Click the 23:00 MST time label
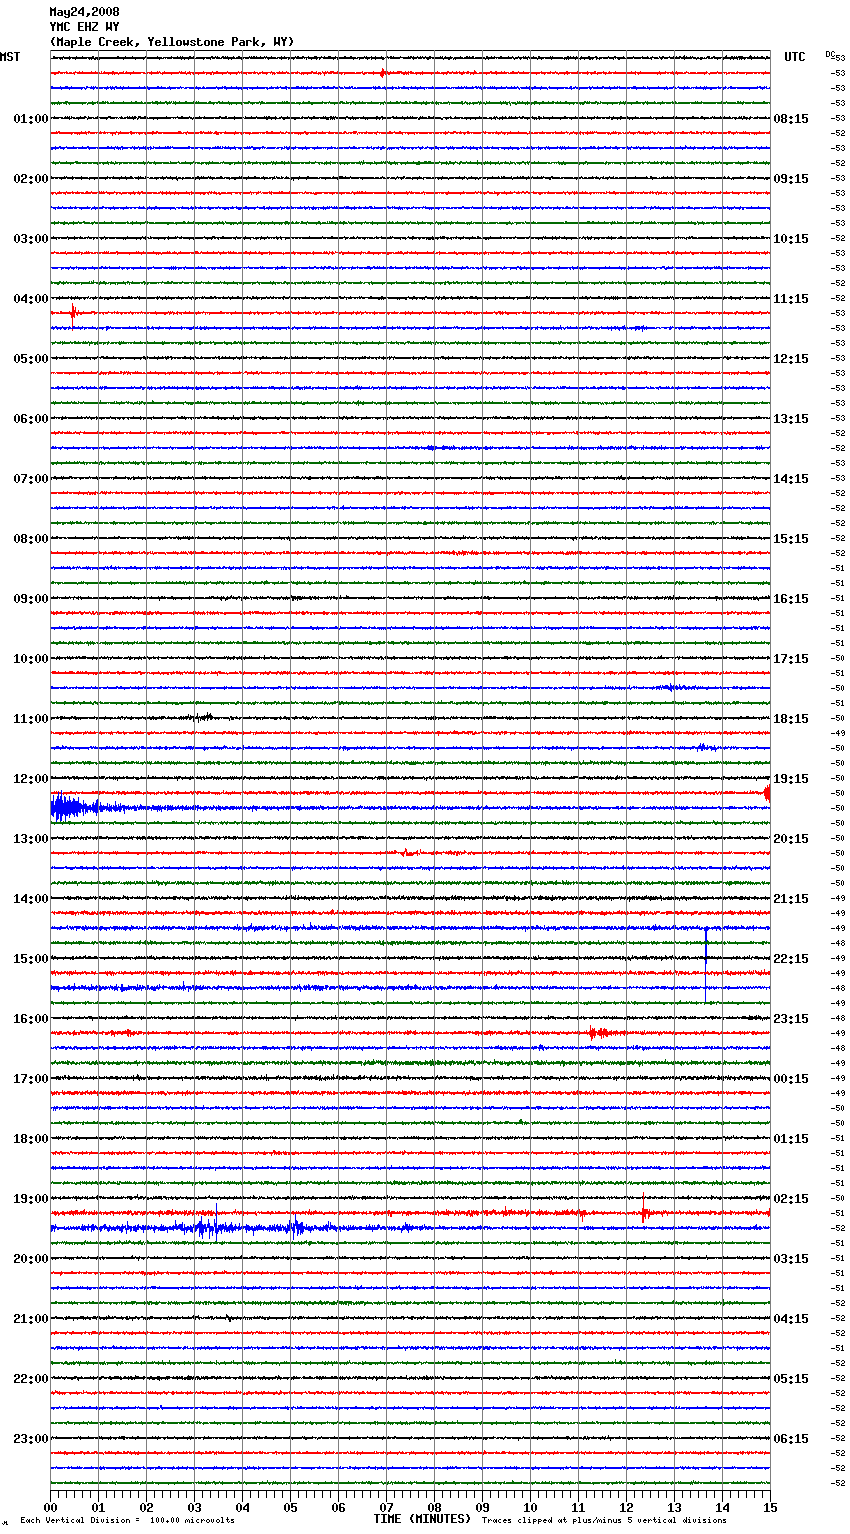This screenshot has width=850, height=1534. (31, 1439)
